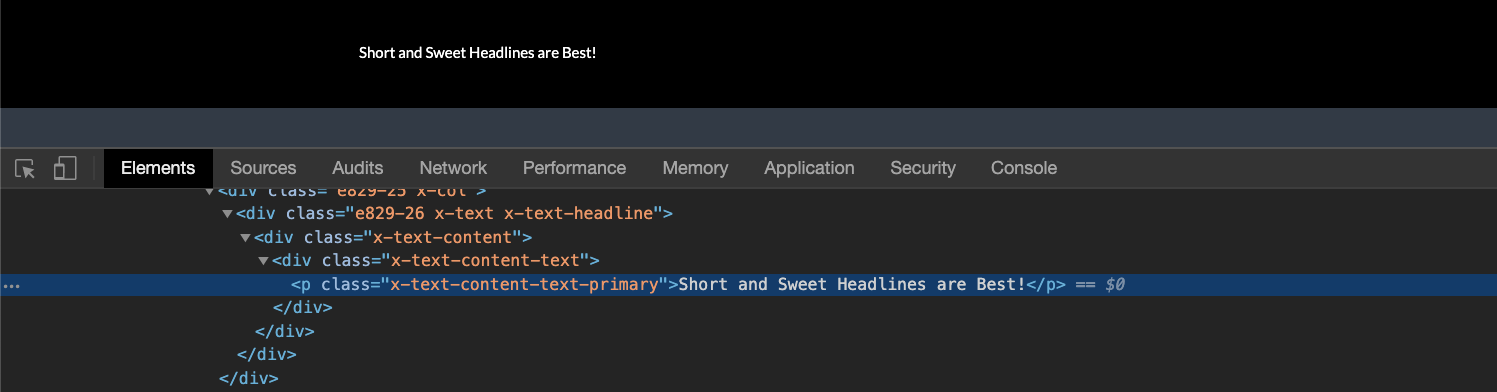Collapse the x-text-content div node
The image size is (1497, 392).
pyautogui.click(x=245, y=237)
